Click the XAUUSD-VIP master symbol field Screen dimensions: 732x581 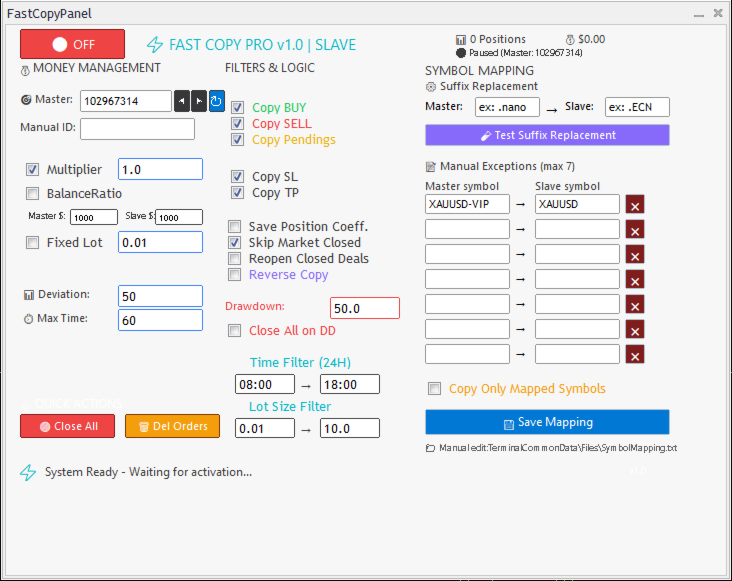coord(467,204)
